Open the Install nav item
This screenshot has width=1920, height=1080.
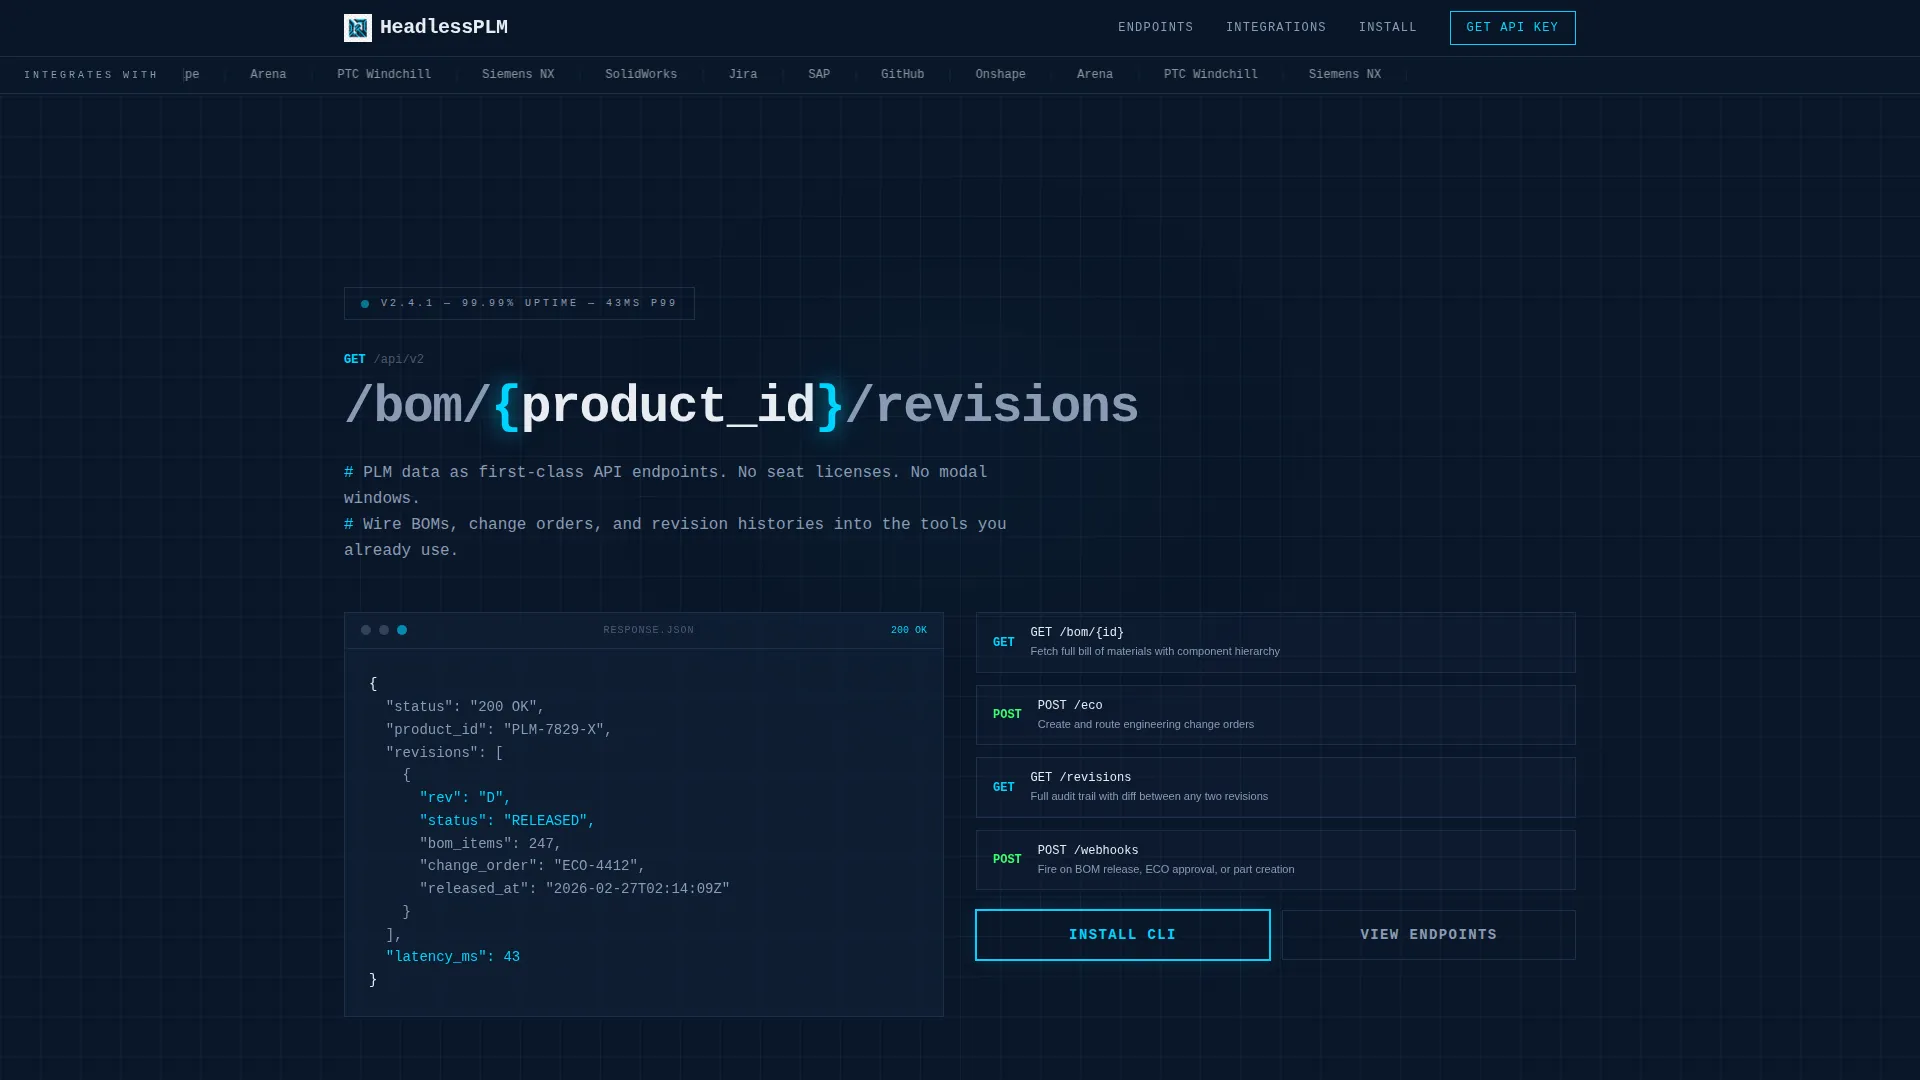tap(1387, 28)
